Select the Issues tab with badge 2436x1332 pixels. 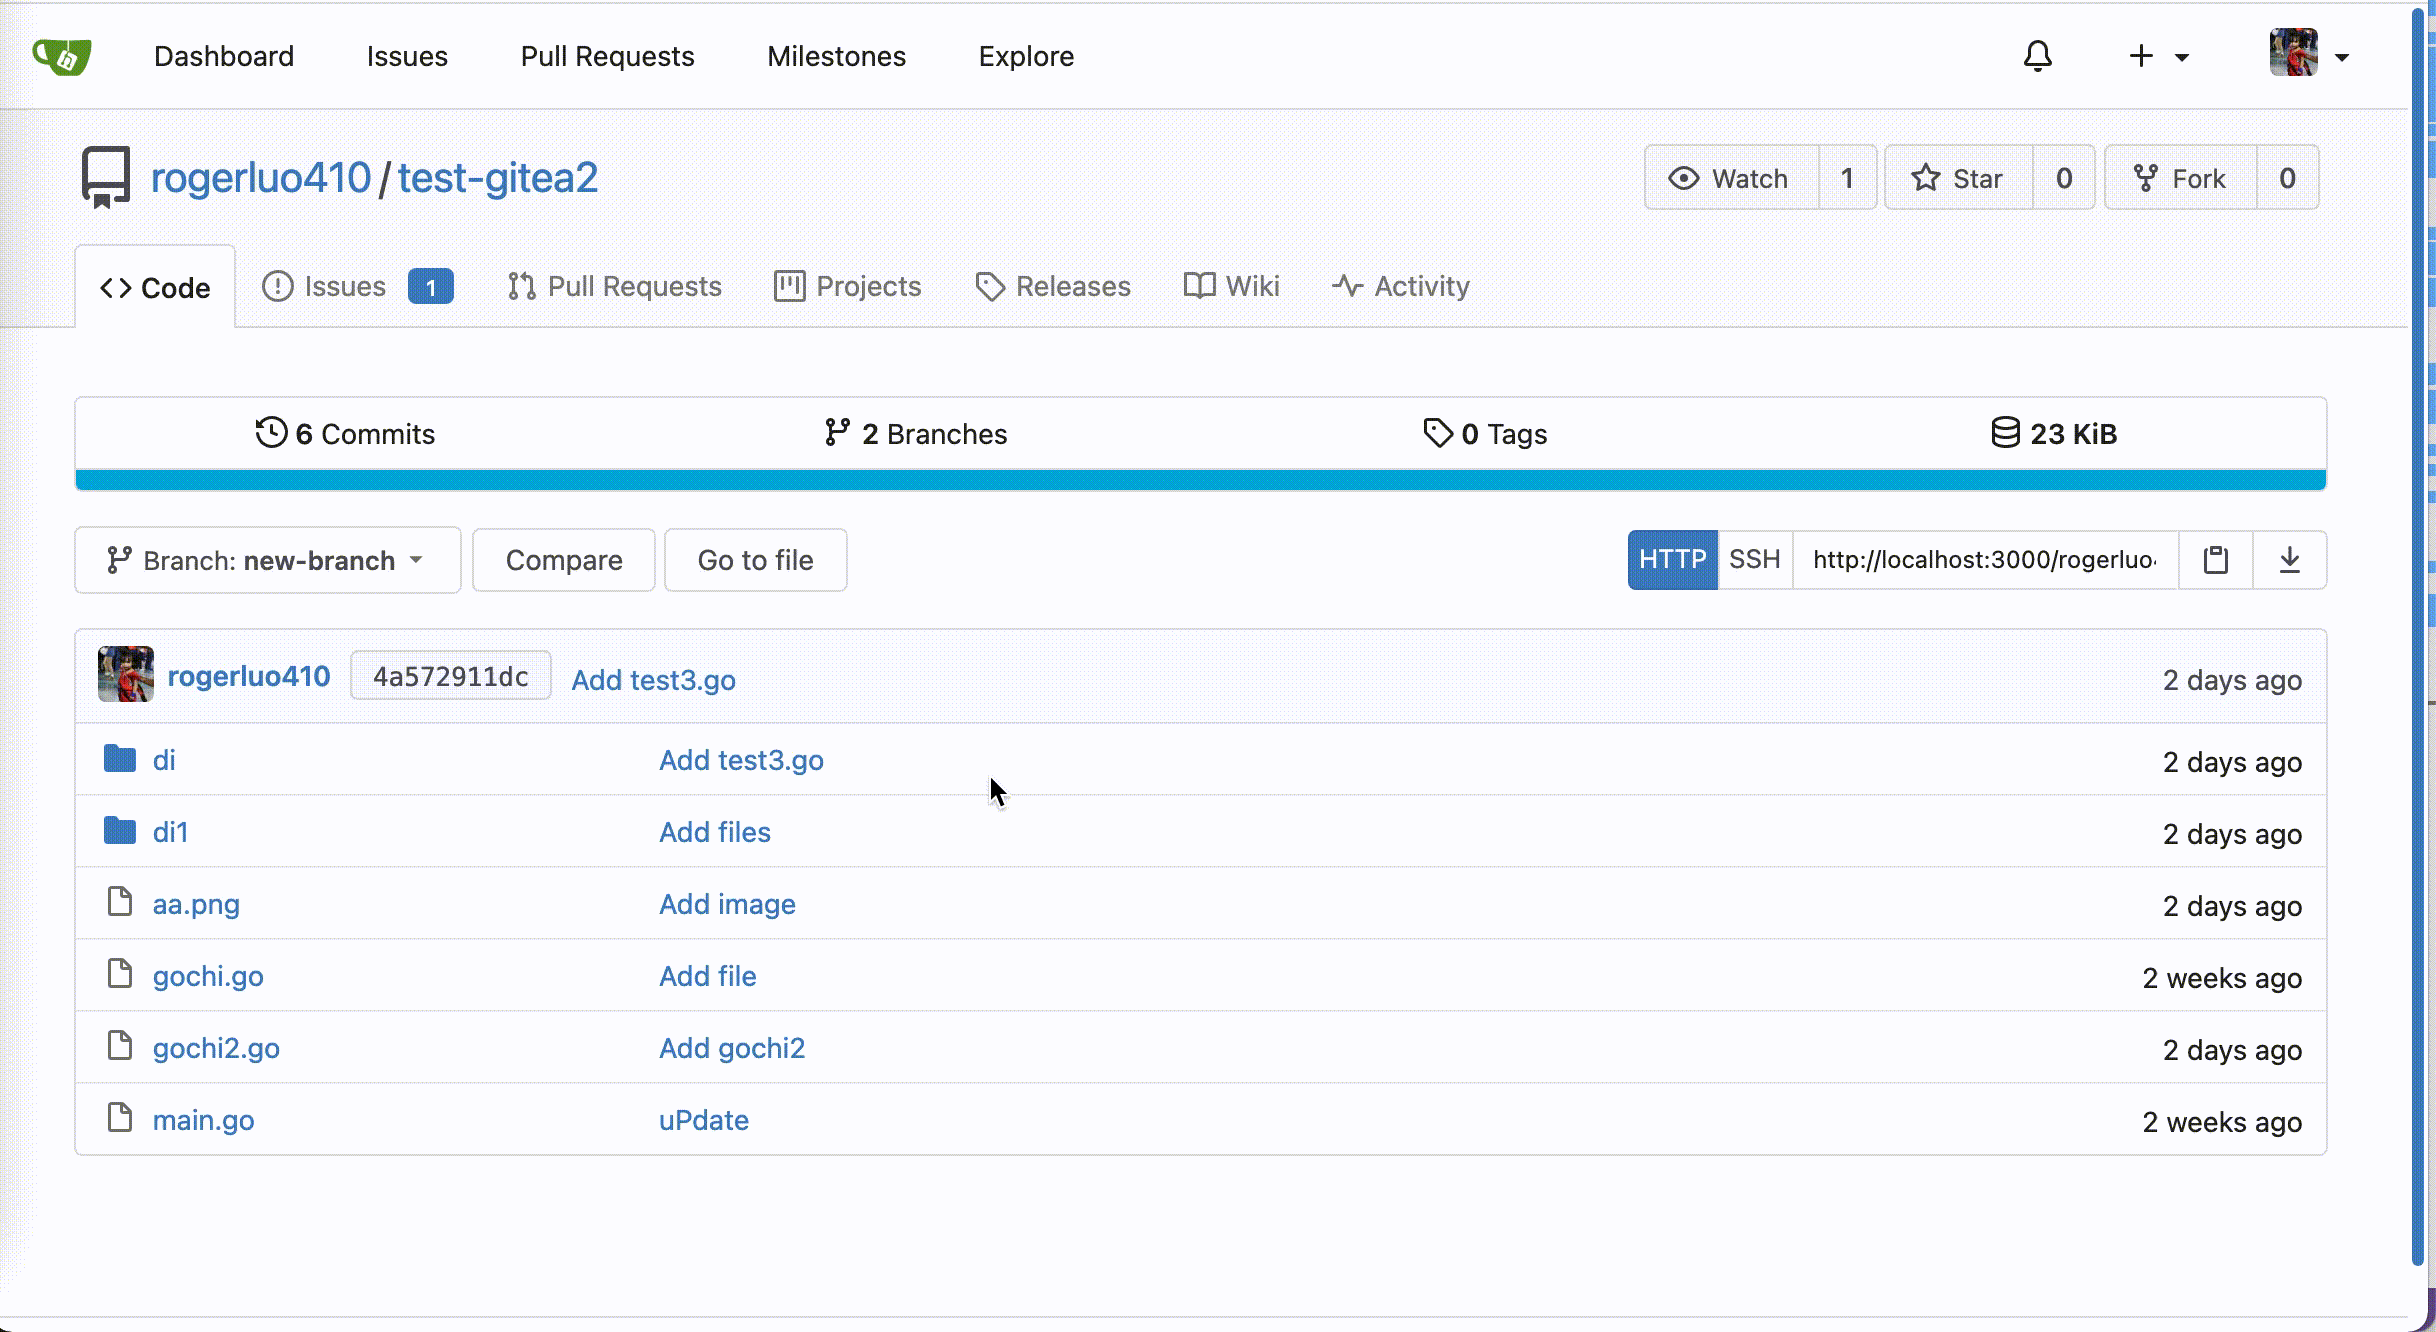coord(356,285)
